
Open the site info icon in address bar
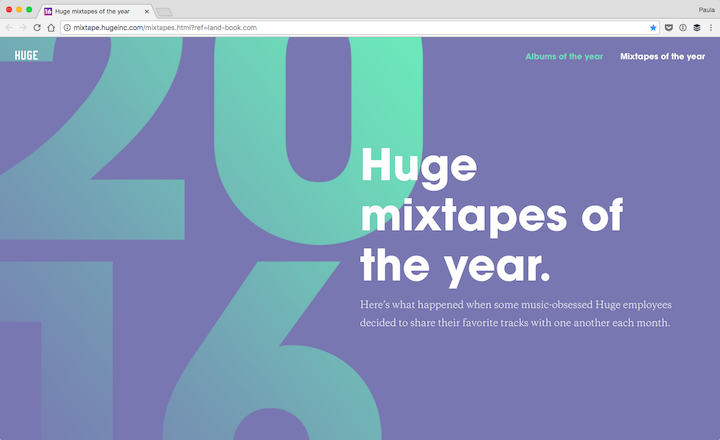coord(67,28)
